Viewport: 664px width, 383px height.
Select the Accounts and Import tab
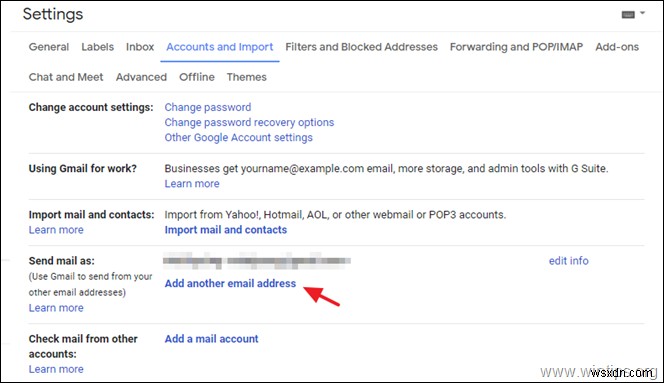pos(219,47)
